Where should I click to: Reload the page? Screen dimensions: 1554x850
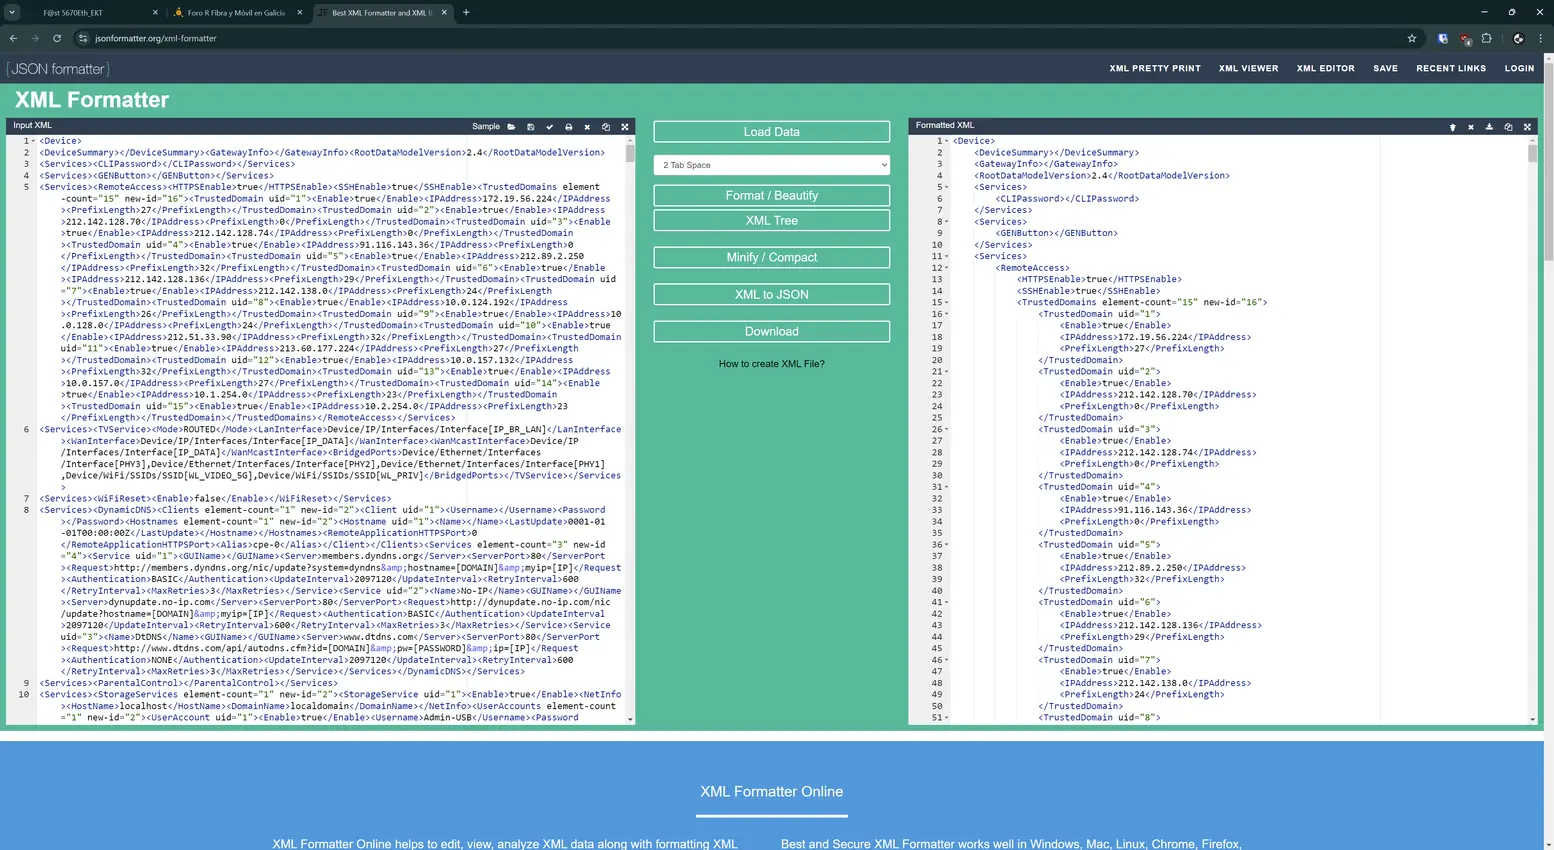57,38
